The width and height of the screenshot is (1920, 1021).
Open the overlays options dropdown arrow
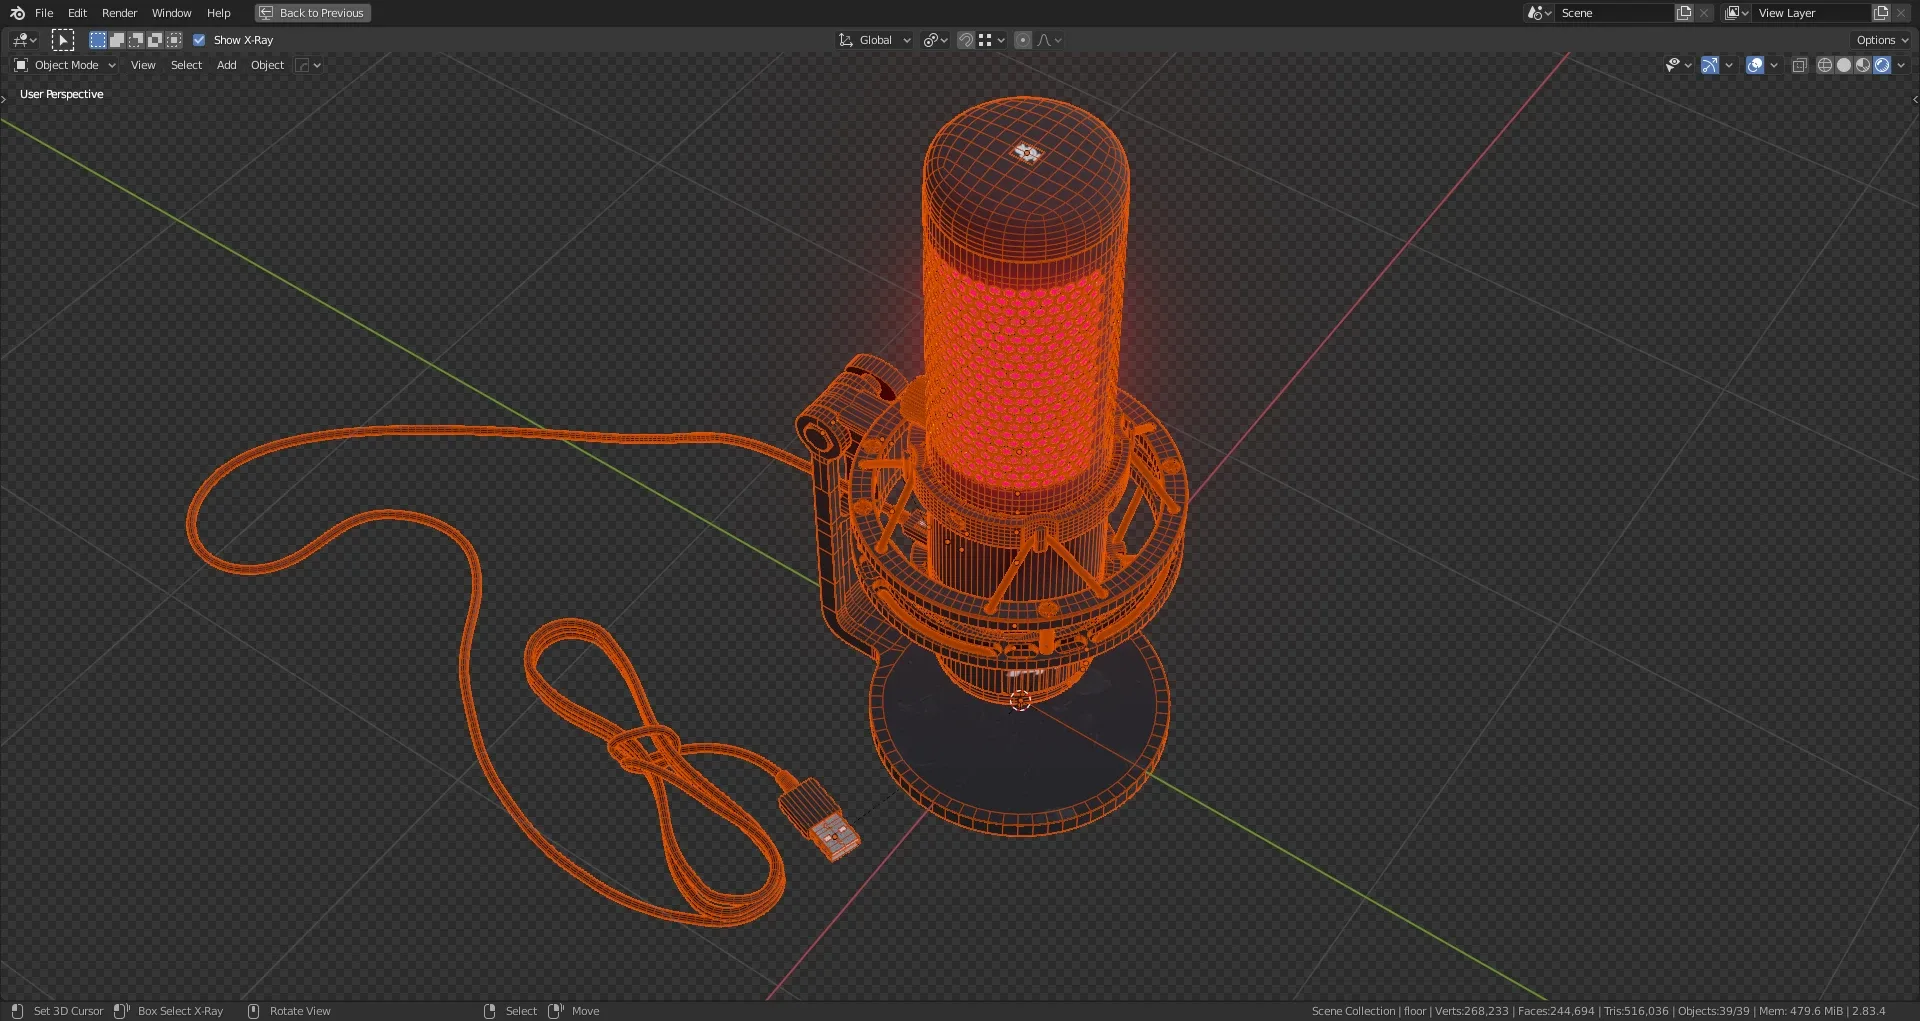point(1774,65)
